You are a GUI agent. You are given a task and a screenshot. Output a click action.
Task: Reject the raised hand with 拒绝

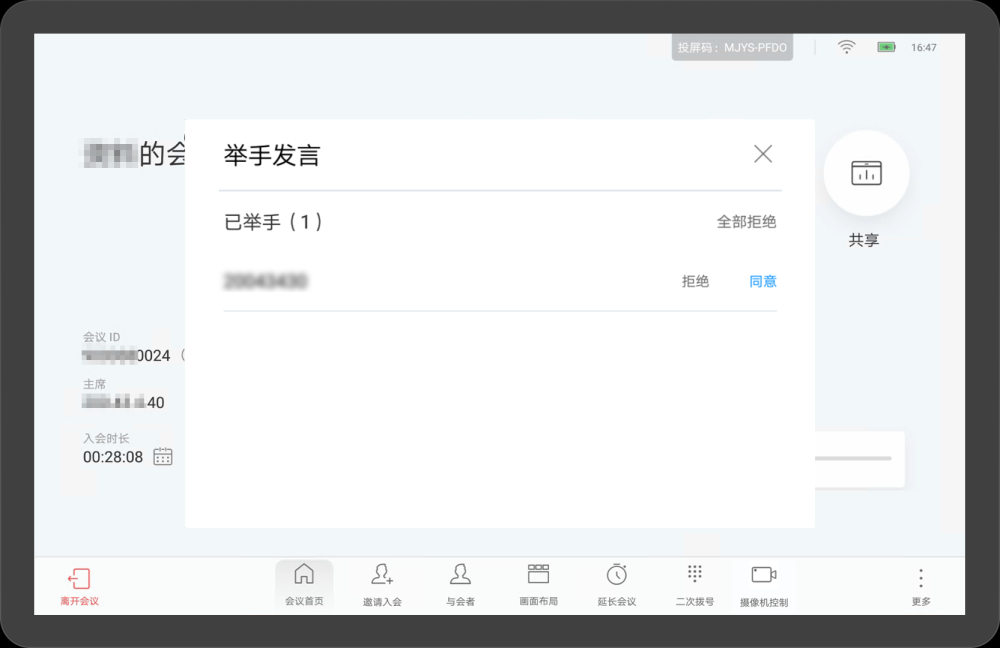(695, 281)
